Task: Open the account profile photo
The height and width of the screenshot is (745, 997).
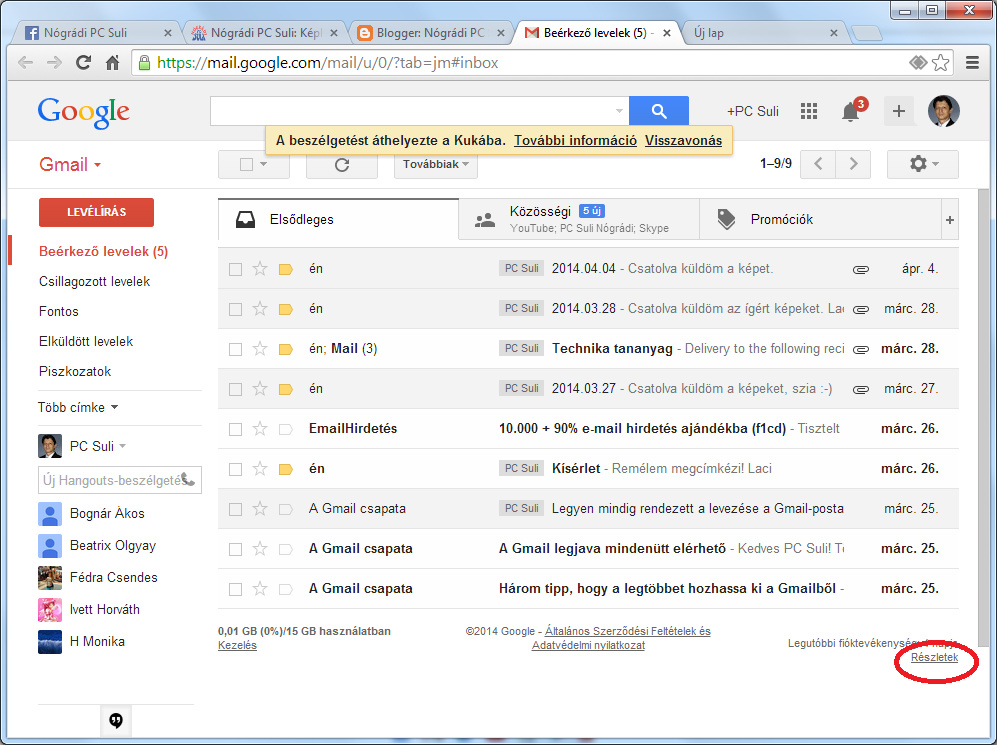Action: tap(944, 111)
